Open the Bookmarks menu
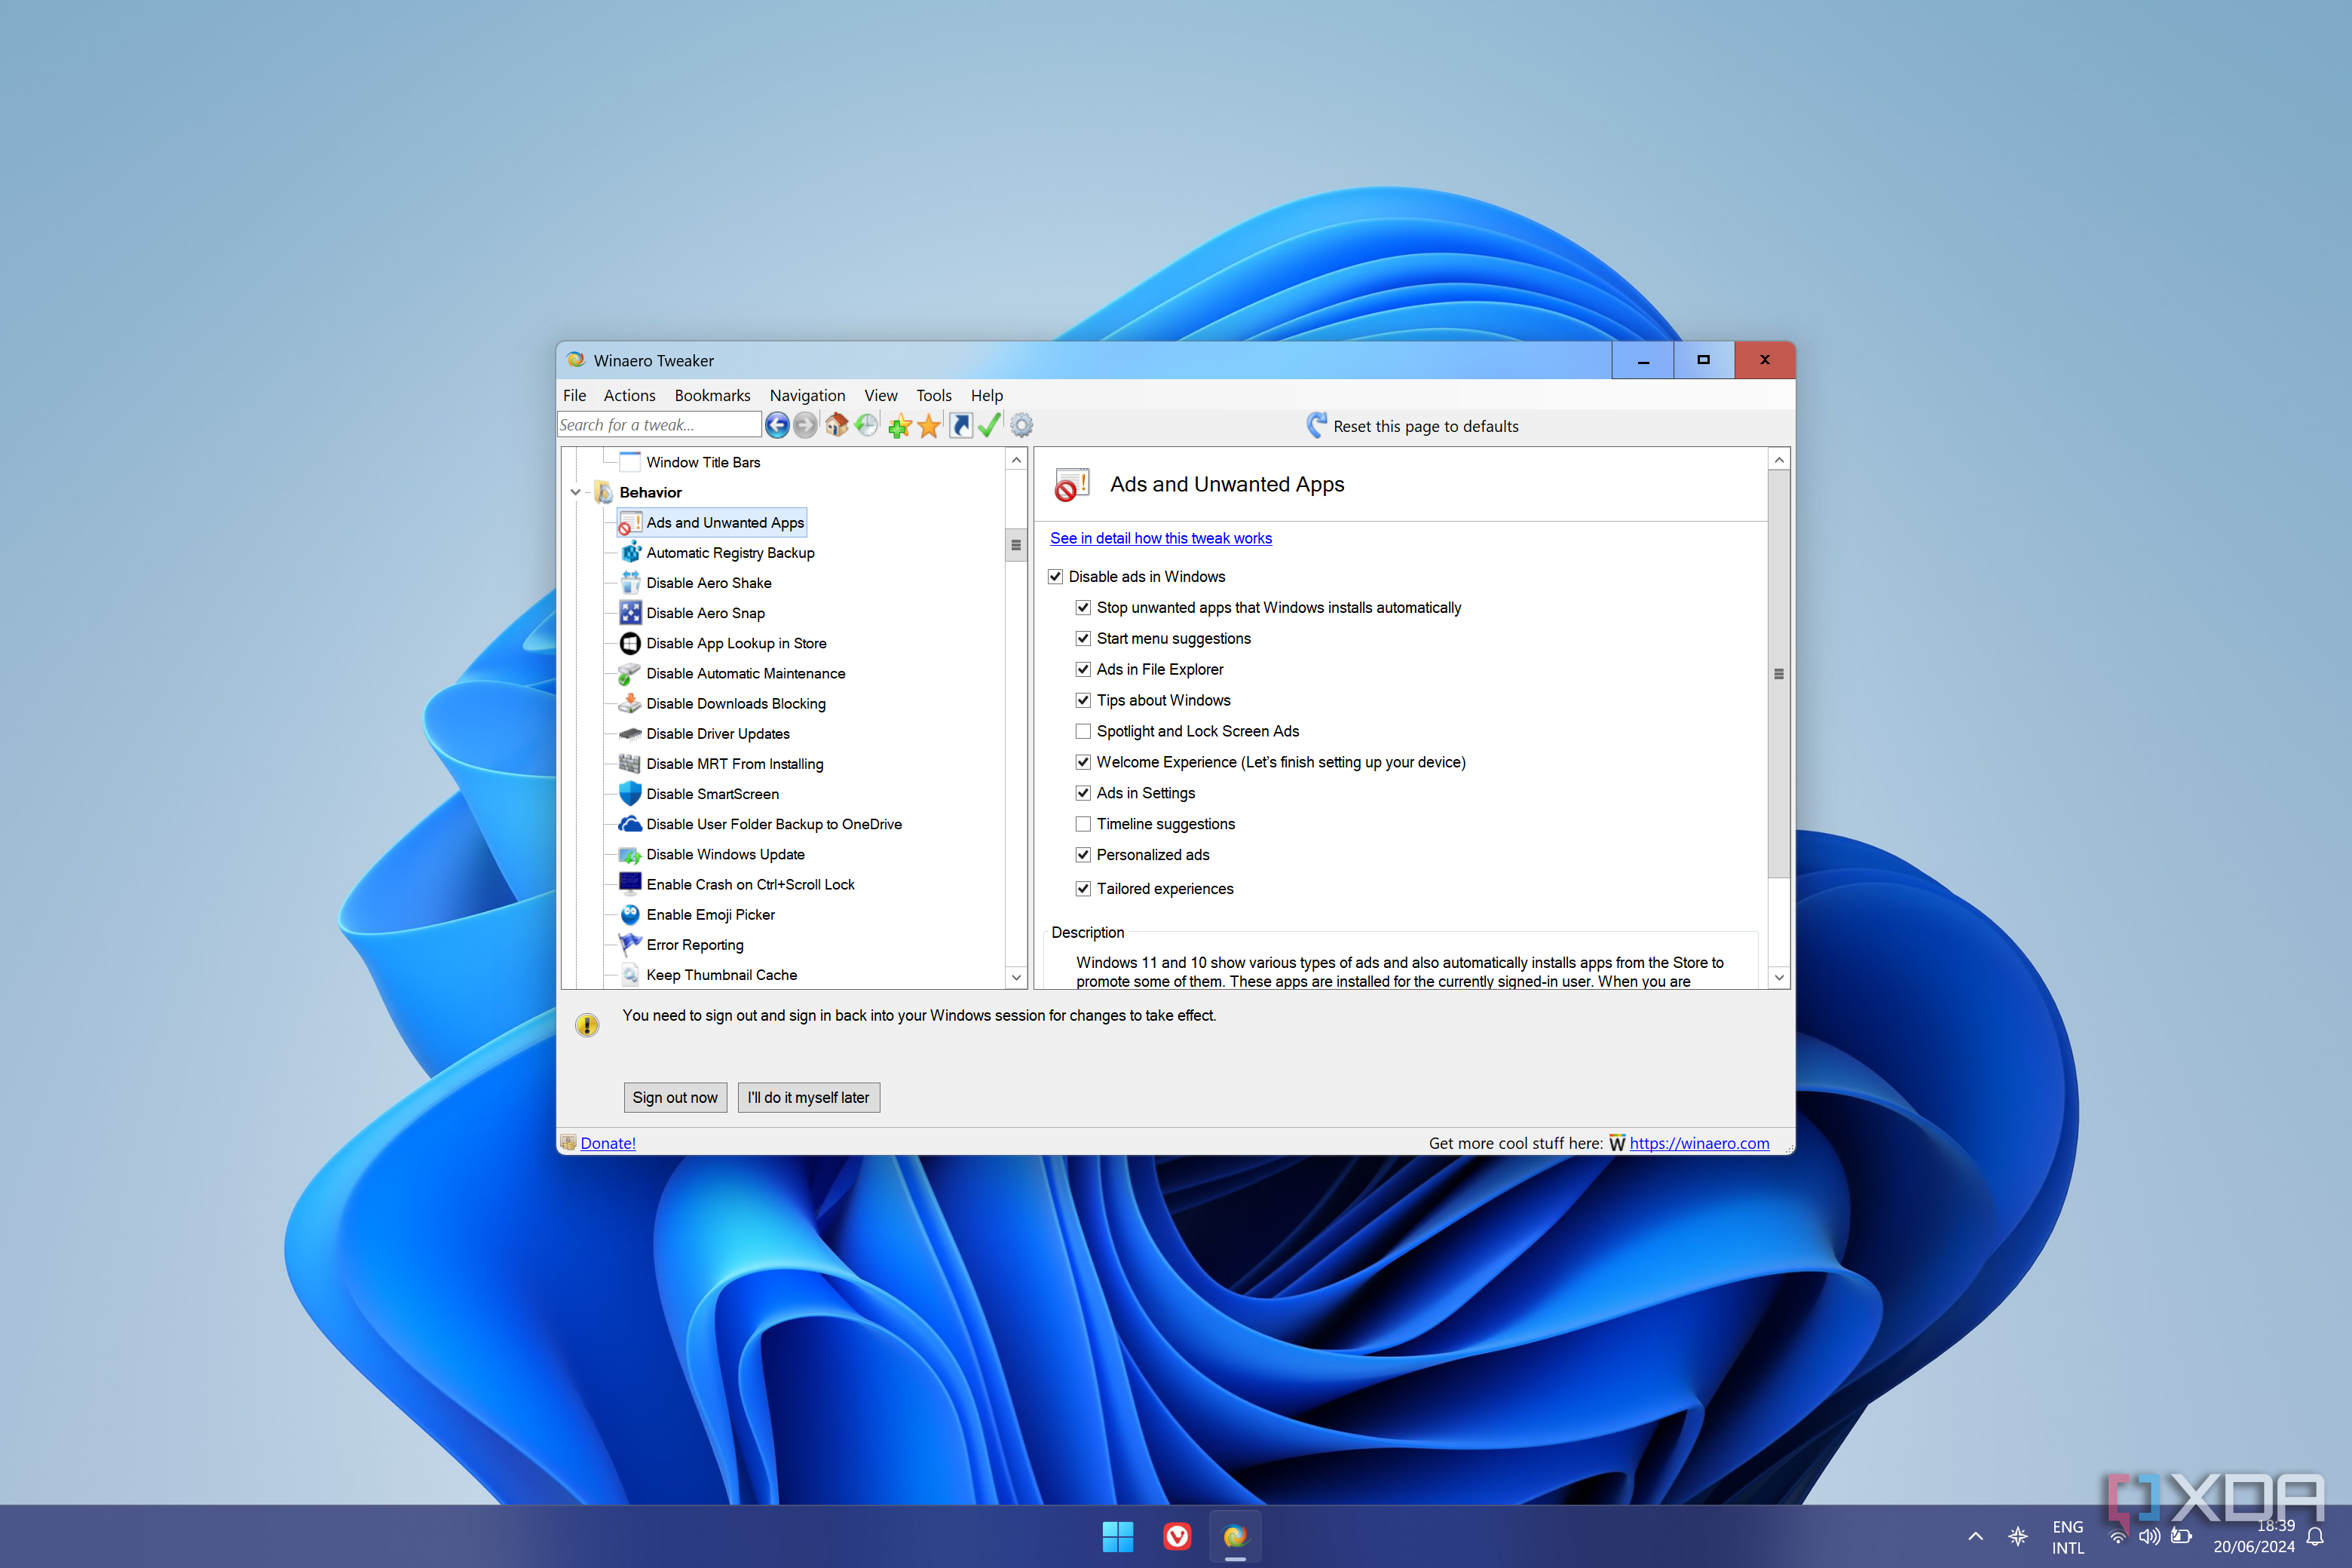This screenshot has width=2352, height=1568. [x=711, y=395]
